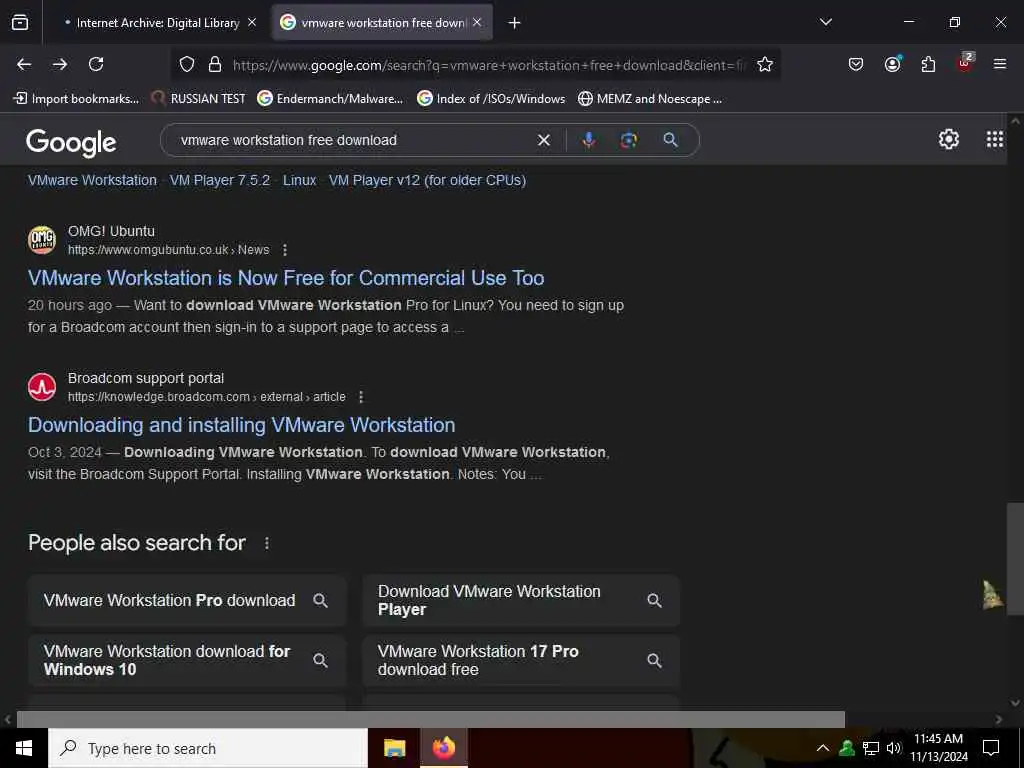Open the RUSSIAN TEST bookmark
This screenshot has height=768, width=1024.
point(199,99)
